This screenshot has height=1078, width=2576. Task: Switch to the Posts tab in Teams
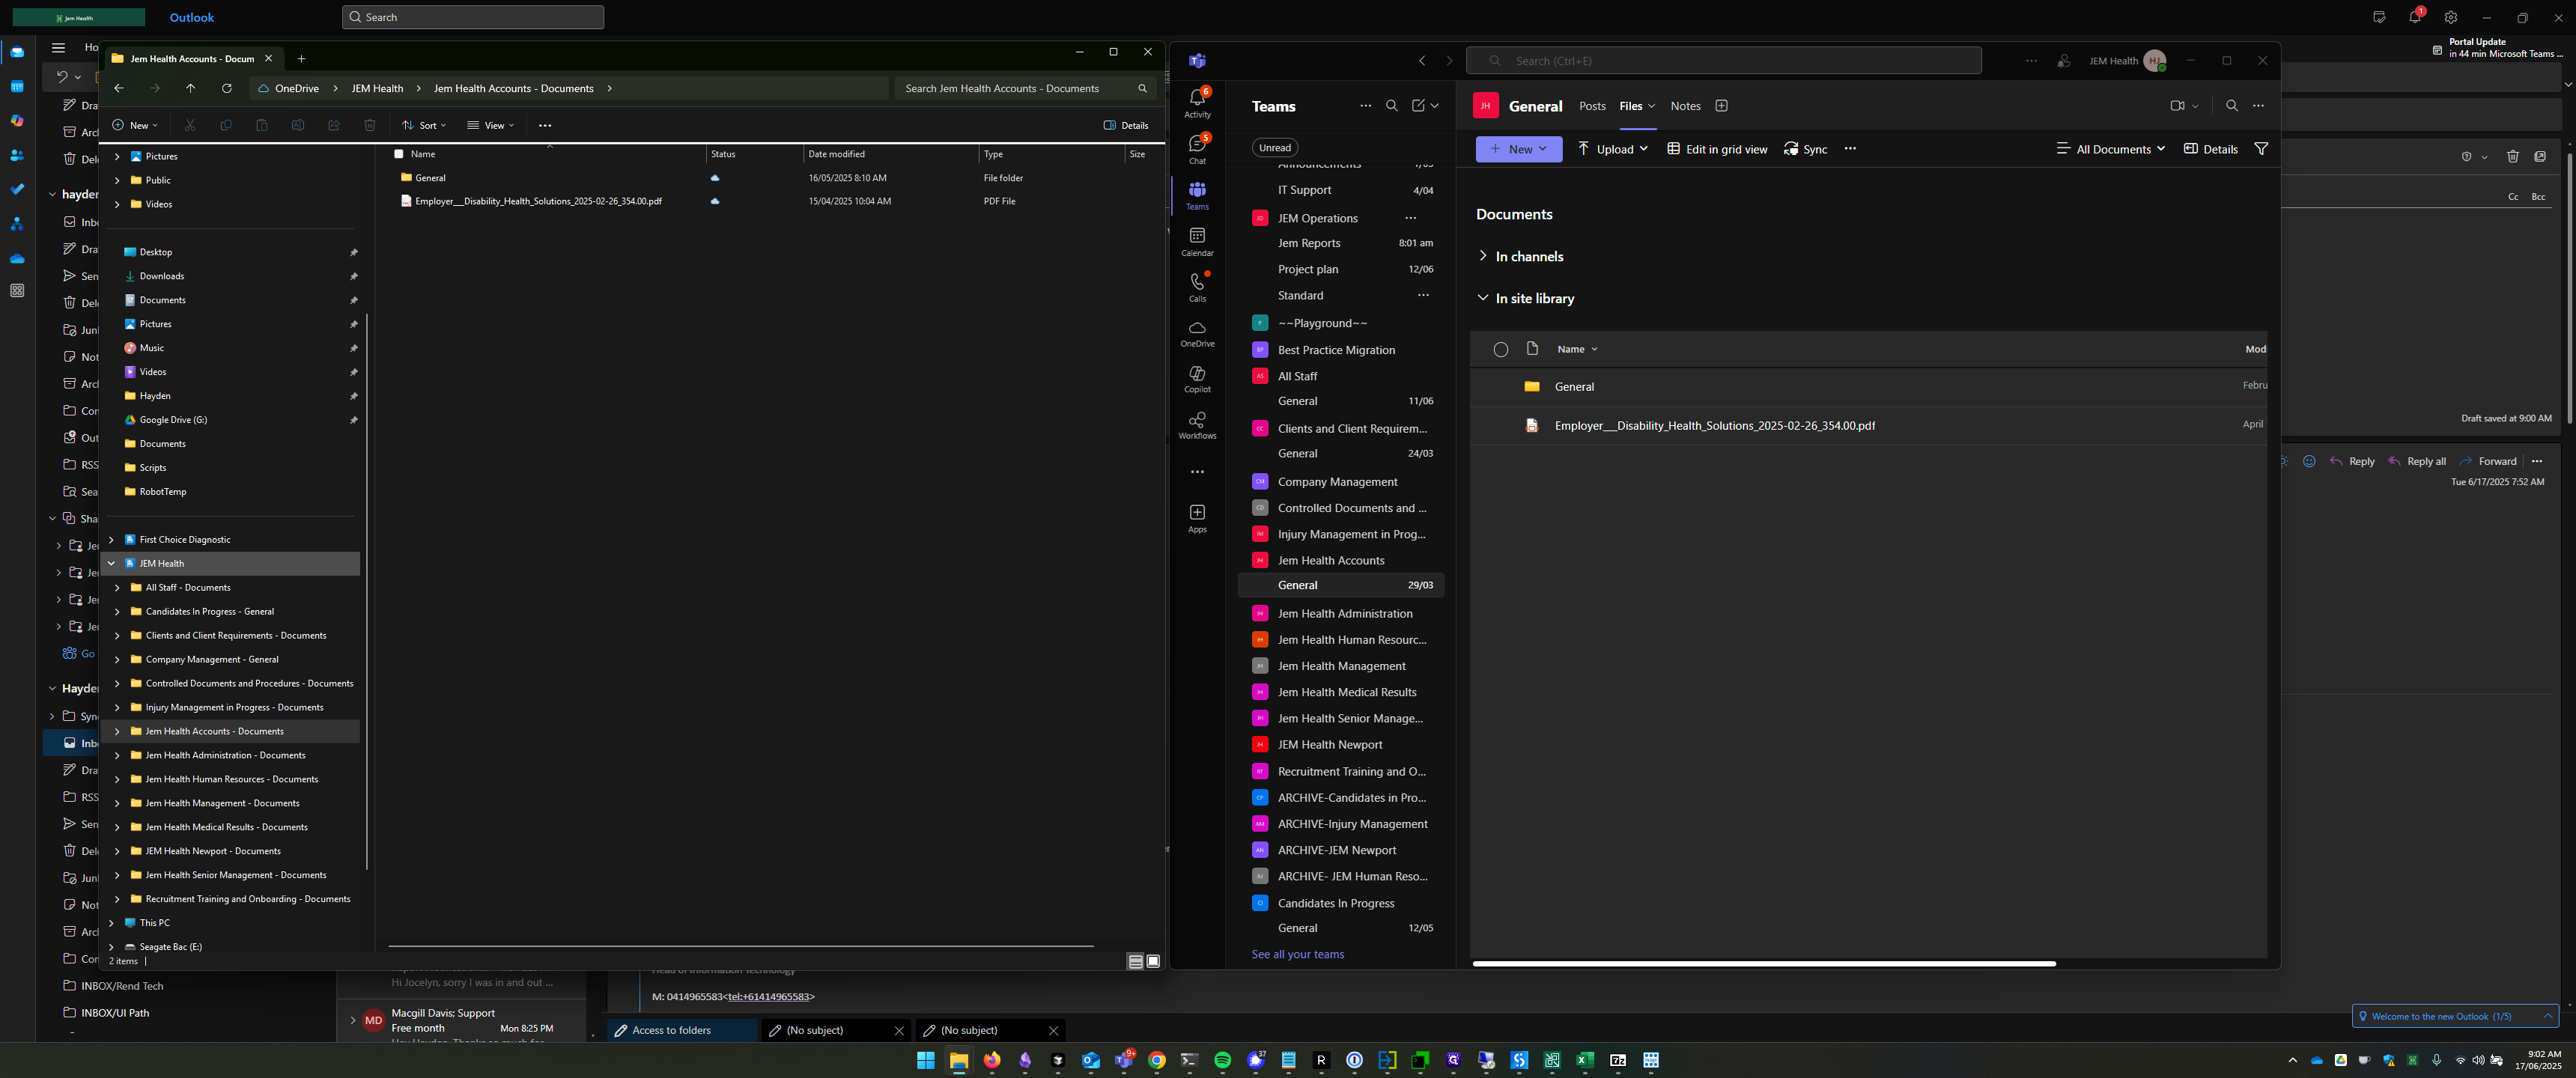point(1592,106)
